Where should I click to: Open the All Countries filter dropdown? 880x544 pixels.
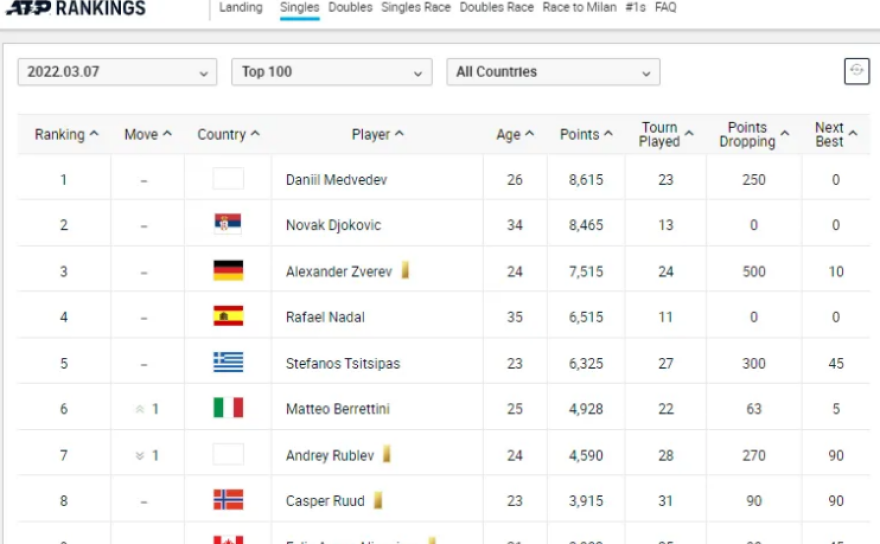point(552,72)
